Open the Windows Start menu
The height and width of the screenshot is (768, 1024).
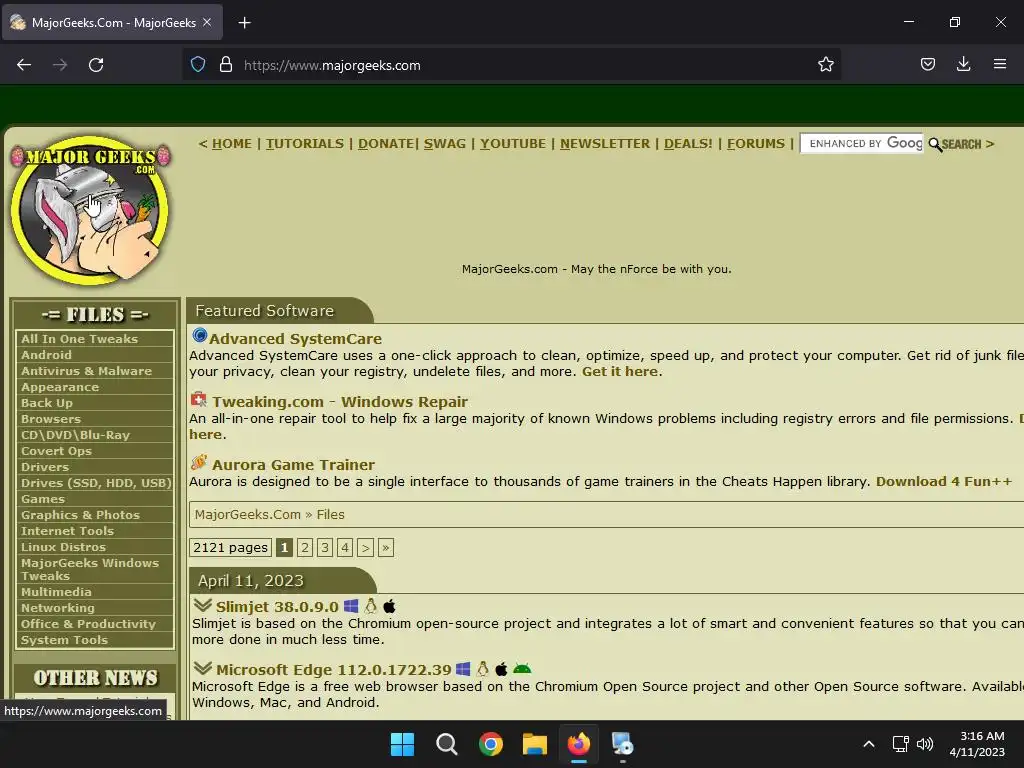pyautogui.click(x=402, y=744)
